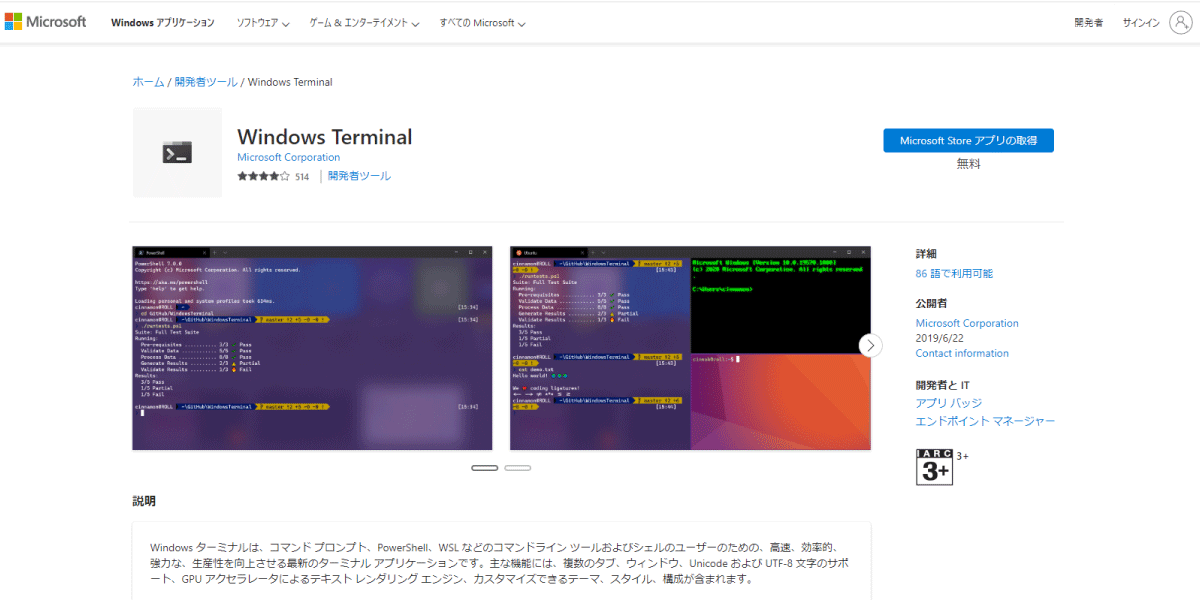Open the first PowerShell screenshot thumbnail
The height and width of the screenshot is (600, 1200).
pyautogui.click(x=312, y=348)
